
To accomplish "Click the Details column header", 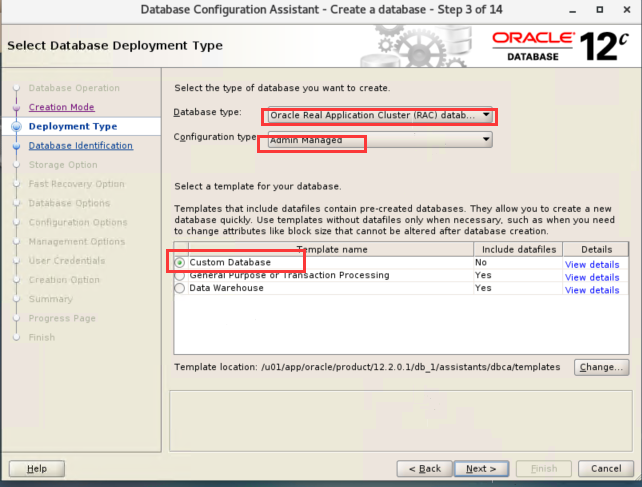I will [x=596, y=249].
